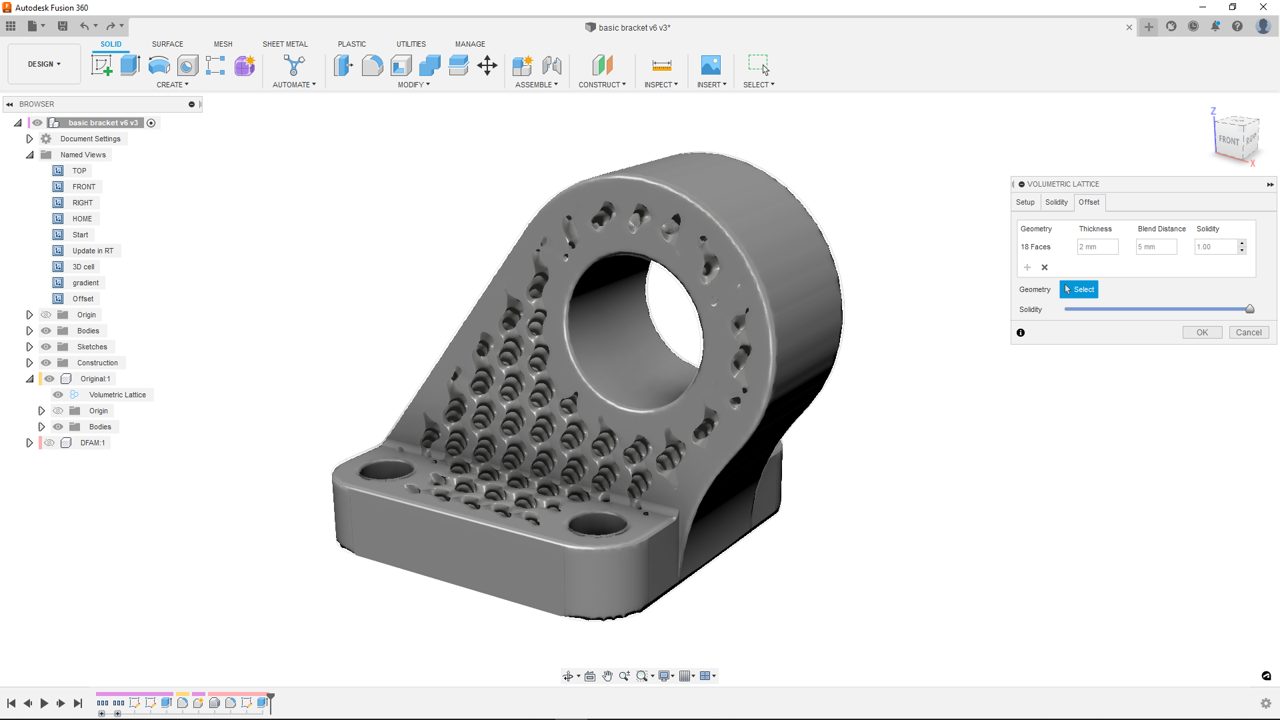Cancel the Volumetric Lattice dialog
This screenshot has height=720, width=1280.
[1248, 332]
